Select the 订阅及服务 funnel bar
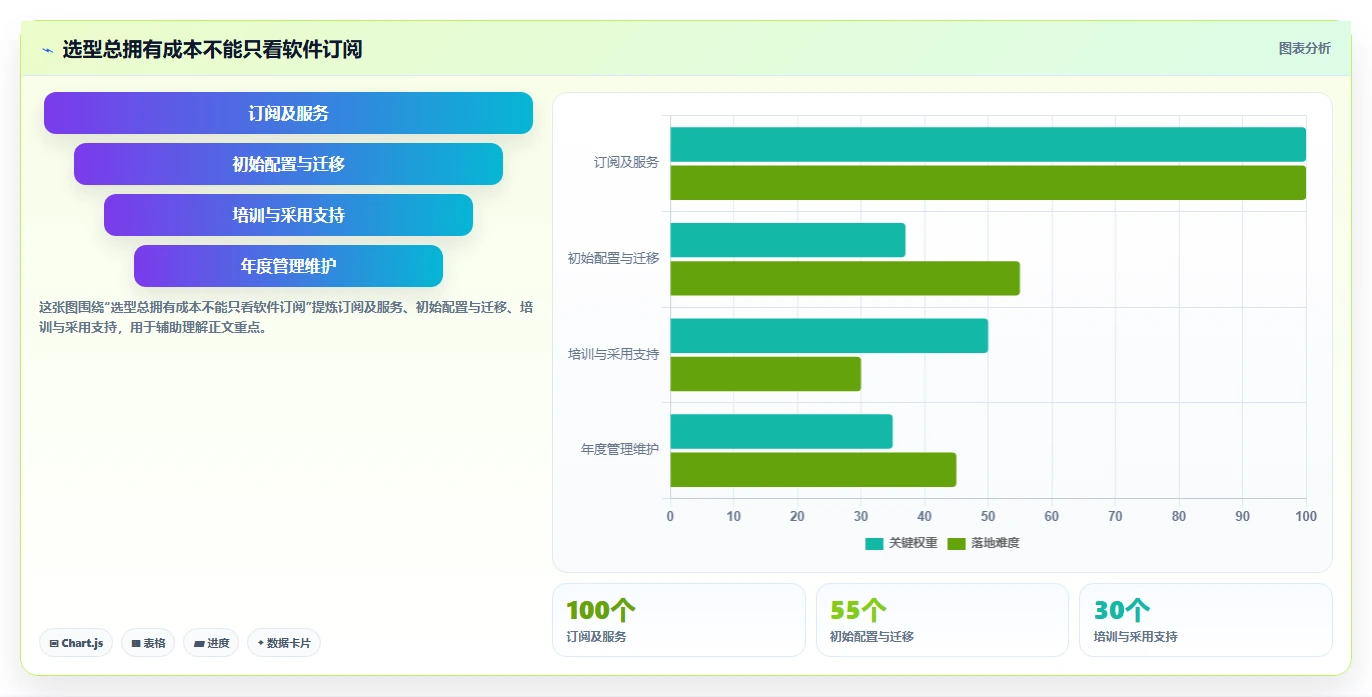1372x697 pixels. pyautogui.click(x=288, y=113)
